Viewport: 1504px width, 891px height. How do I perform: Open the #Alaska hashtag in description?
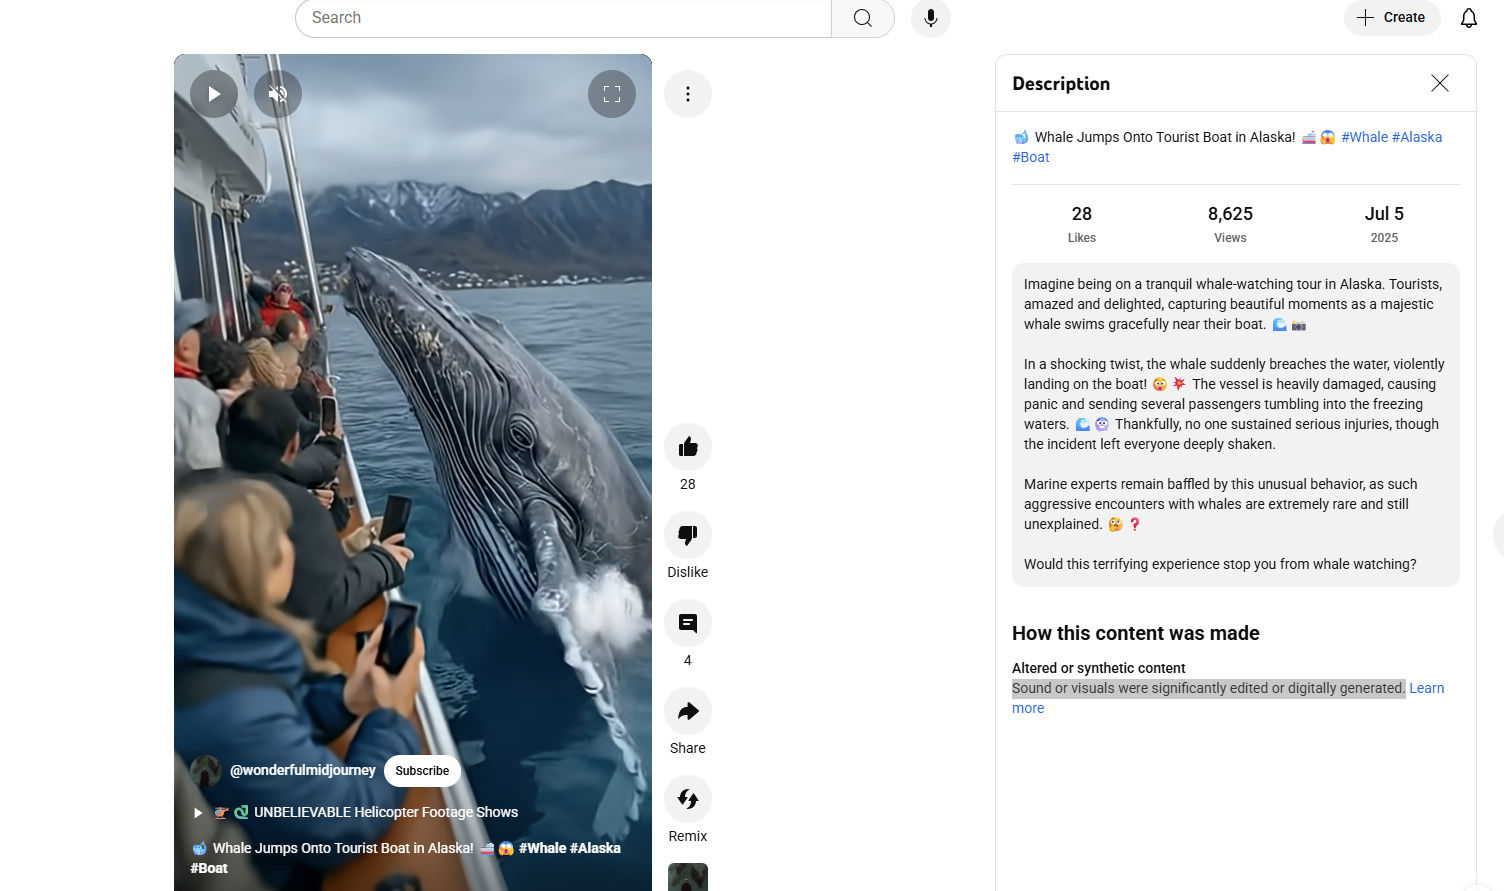click(1417, 137)
